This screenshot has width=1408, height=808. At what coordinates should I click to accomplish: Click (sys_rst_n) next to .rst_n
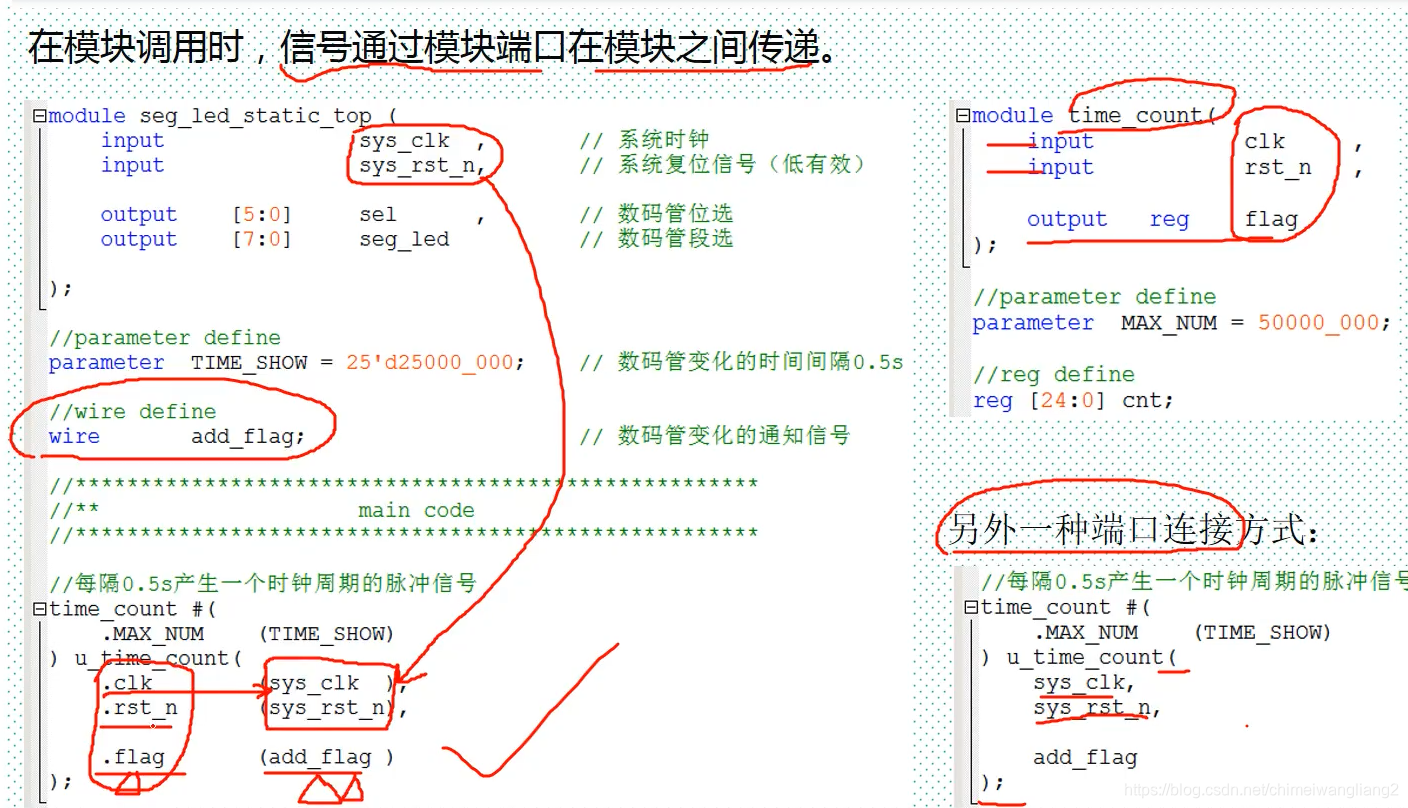tap(326, 708)
